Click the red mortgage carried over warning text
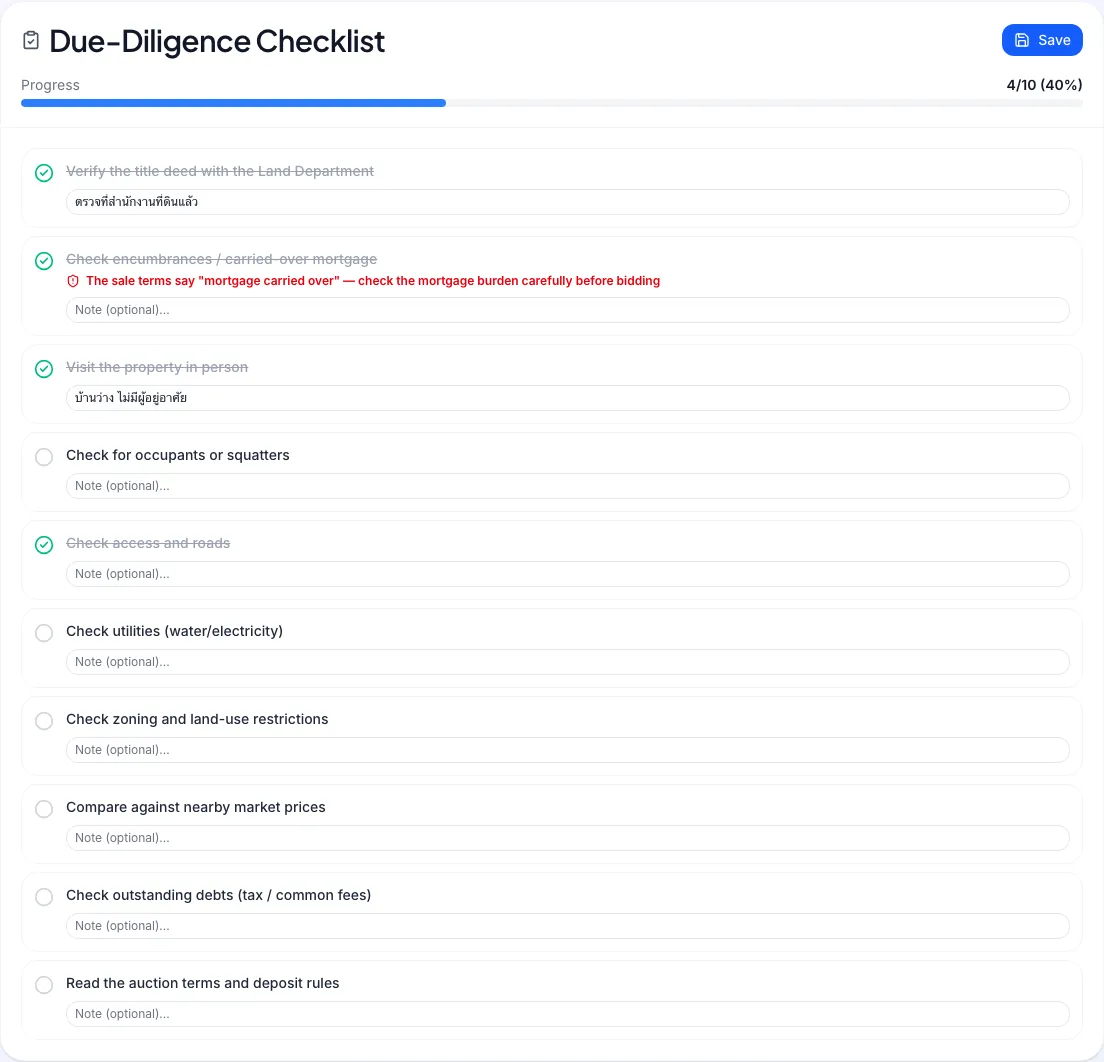Viewport: 1104px width, 1062px height. pyautogui.click(x=372, y=281)
